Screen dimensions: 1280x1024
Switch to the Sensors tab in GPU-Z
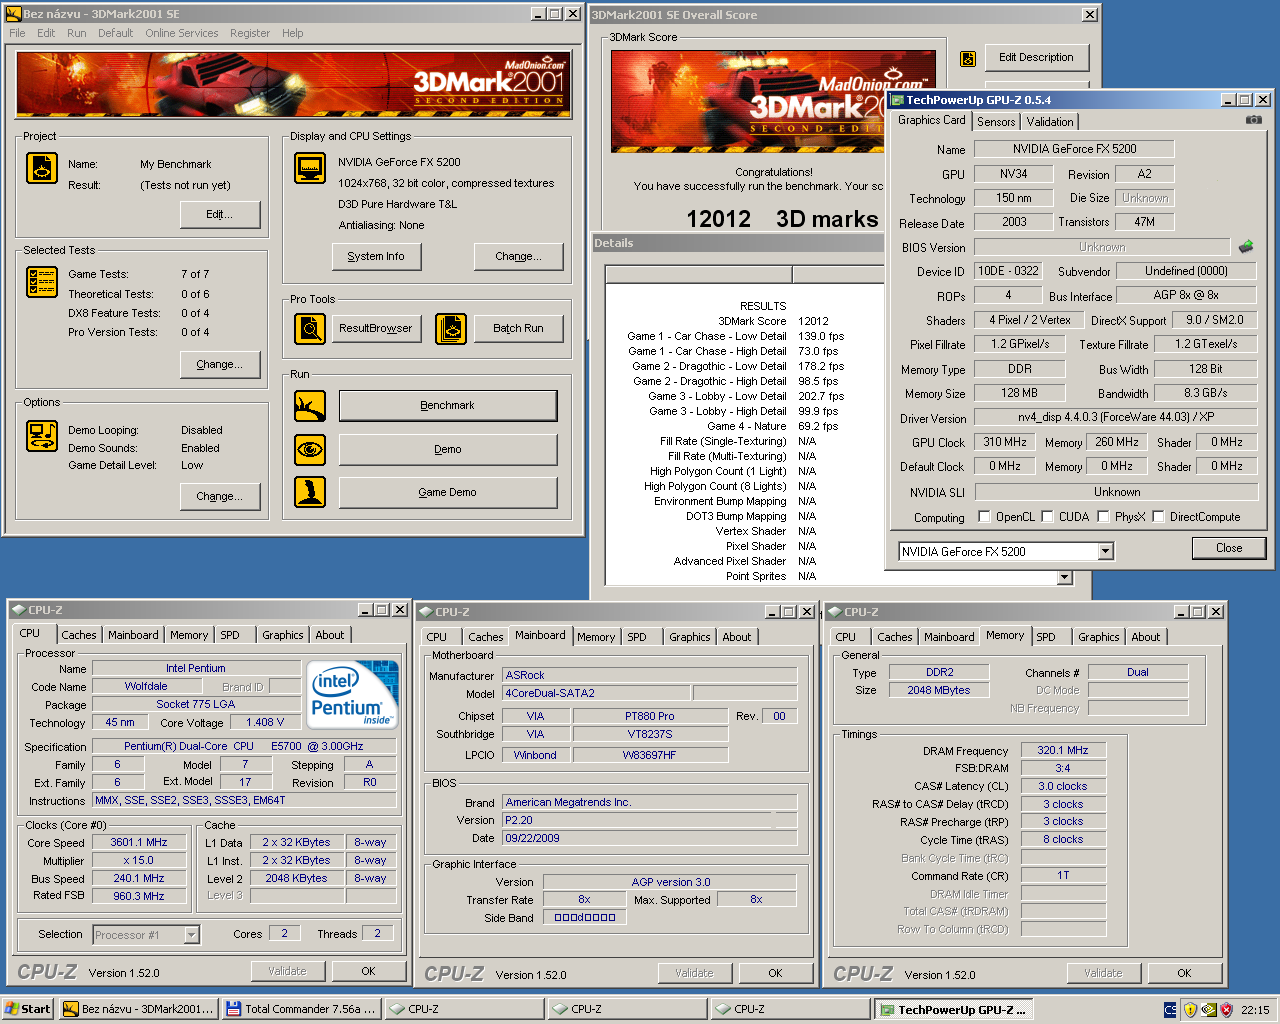996,122
